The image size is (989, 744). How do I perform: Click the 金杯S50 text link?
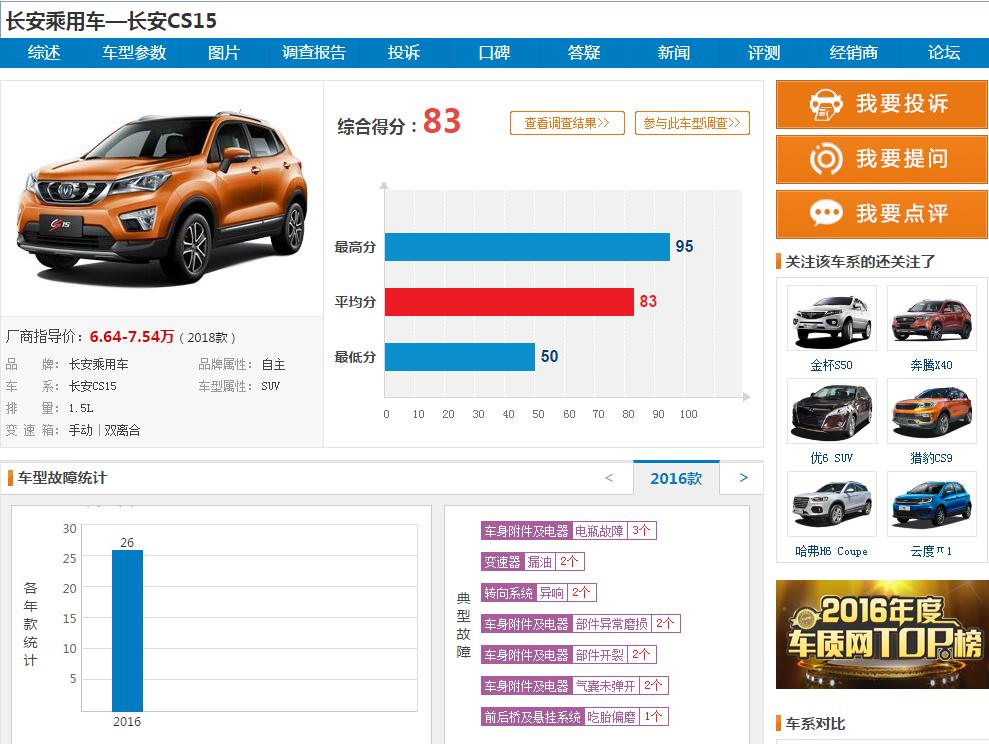831,365
